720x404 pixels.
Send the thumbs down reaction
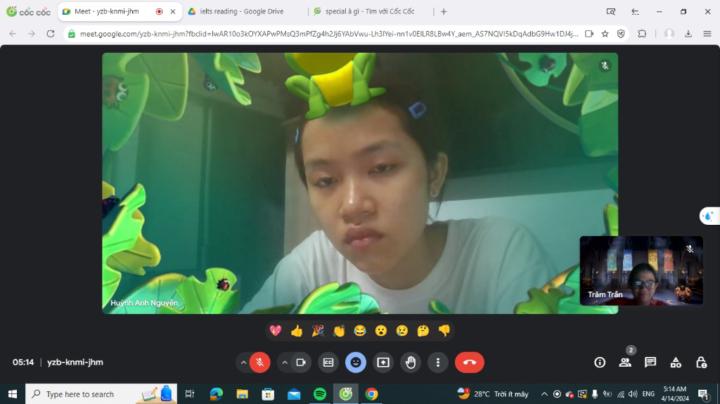pos(444,331)
